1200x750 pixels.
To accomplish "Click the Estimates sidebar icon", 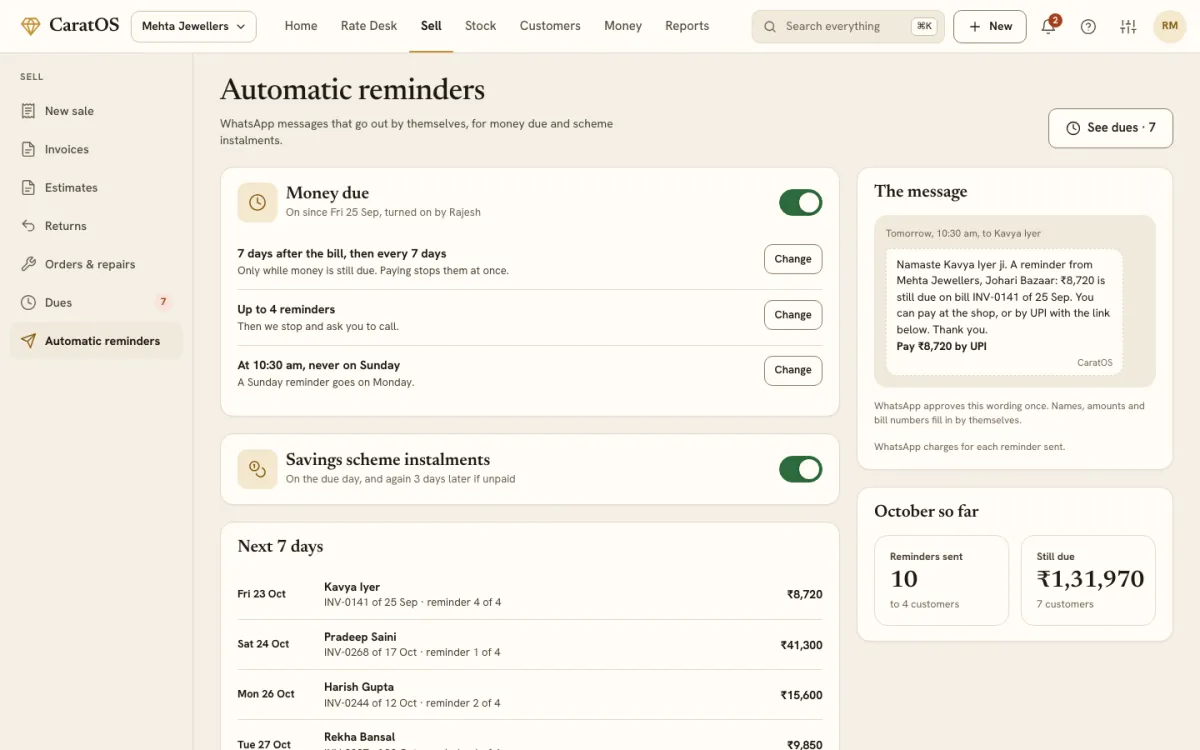I will tap(28, 187).
